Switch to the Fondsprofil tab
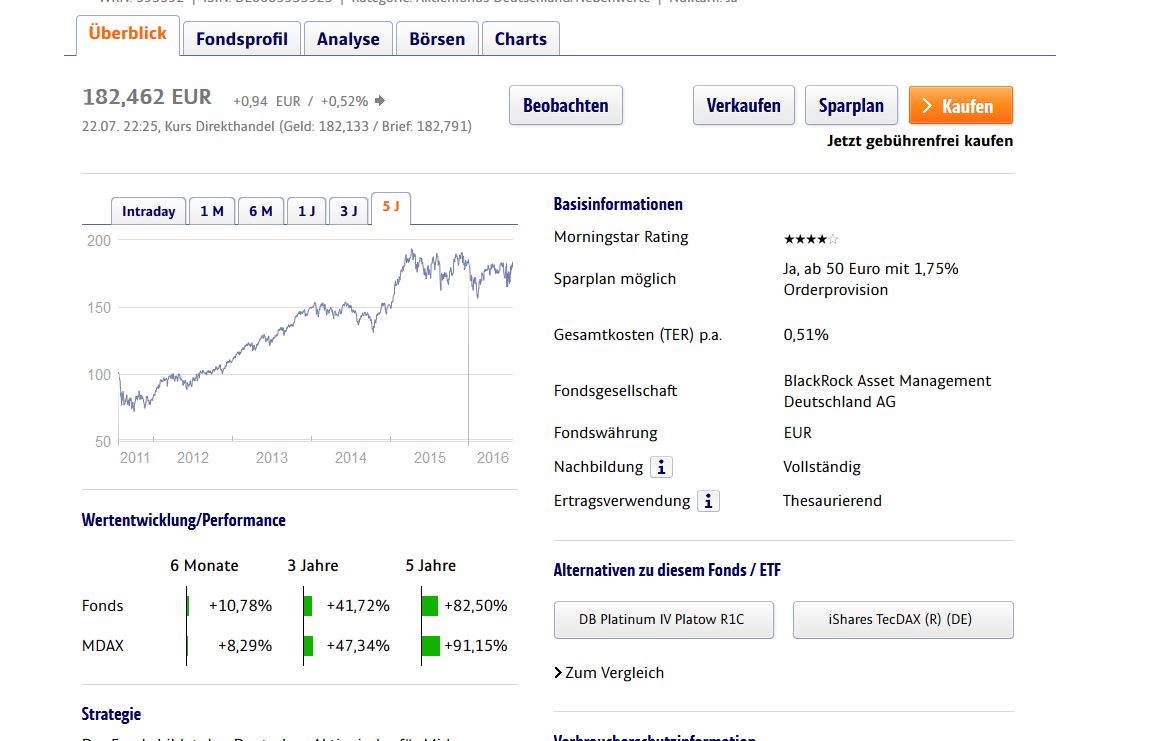 pos(241,39)
